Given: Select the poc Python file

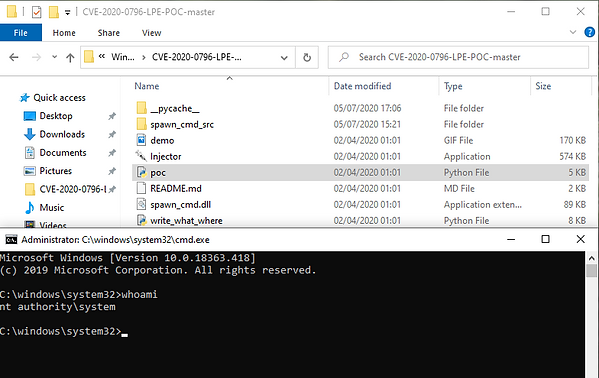Looking at the screenshot, I should coord(360,172).
